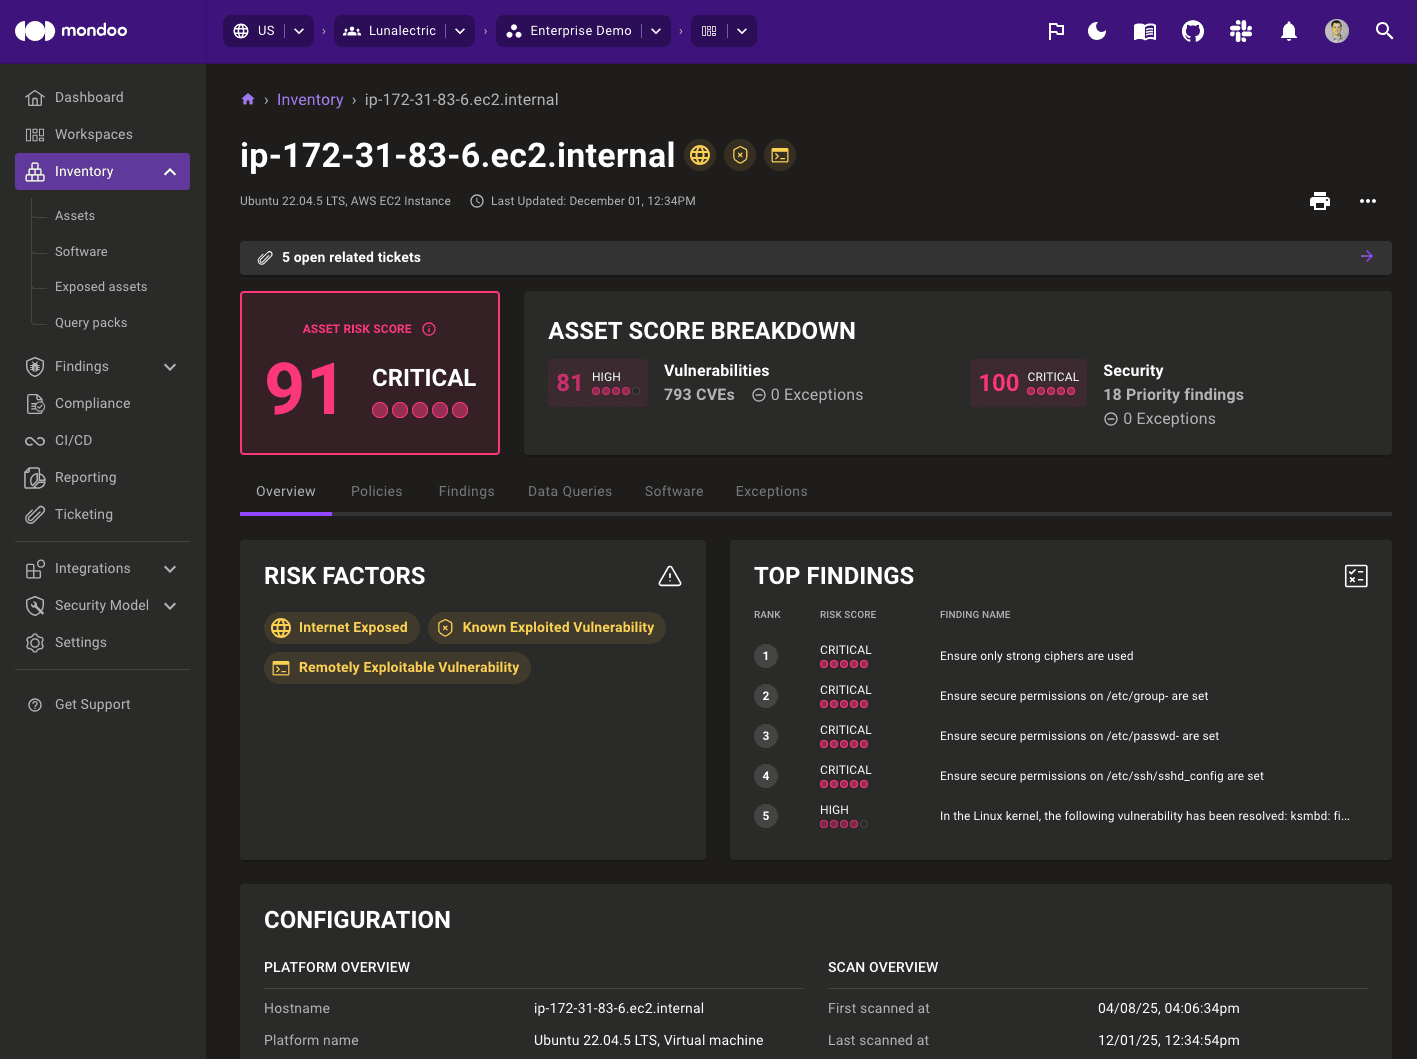Viewport: 1417px width, 1059px height.
Task: Open the printer icon for this asset
Action: [1320, 201]
